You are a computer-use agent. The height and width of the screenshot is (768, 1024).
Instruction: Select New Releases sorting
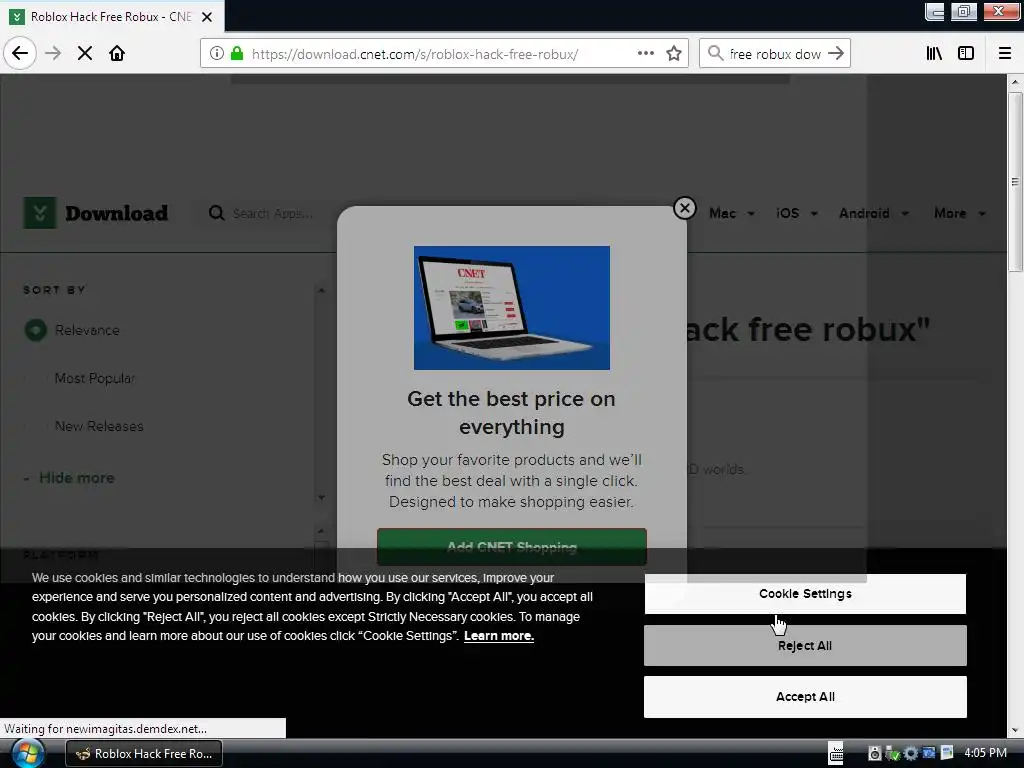point(99,426)
